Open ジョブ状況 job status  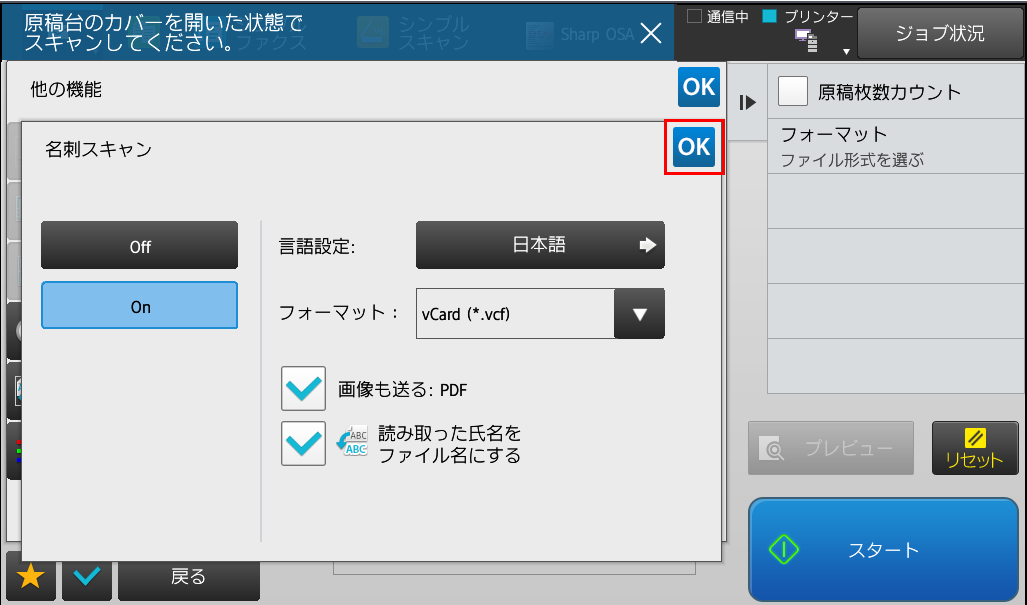940,33
